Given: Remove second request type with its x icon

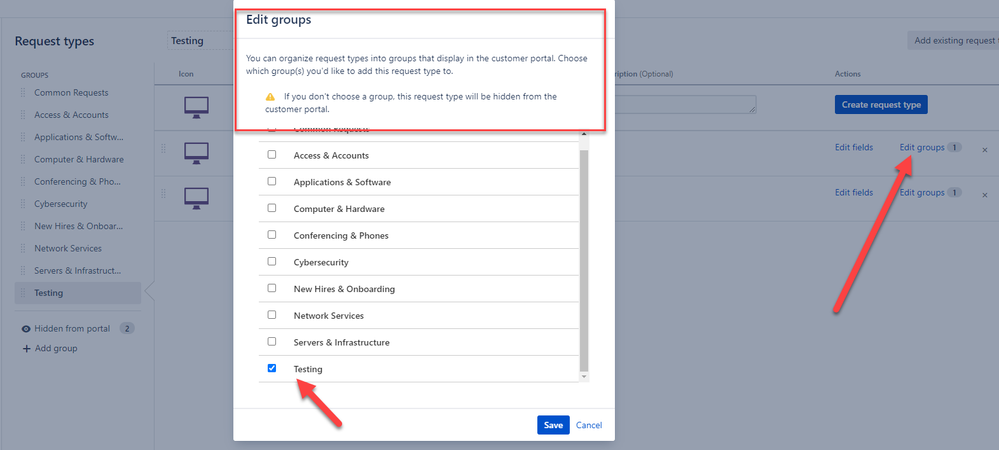Looking at the screenshot, I should (x=984, y=195).
